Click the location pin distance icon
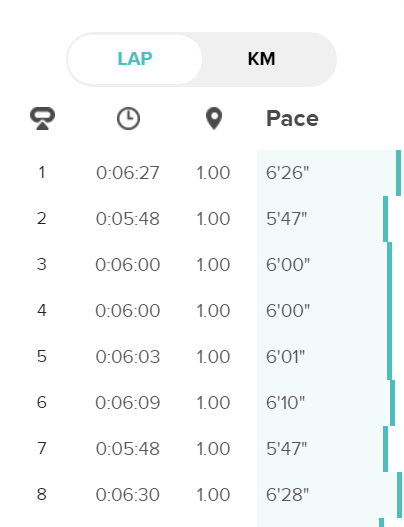The height and width of the screenshot is (527, 404). [x=214, y=119]
